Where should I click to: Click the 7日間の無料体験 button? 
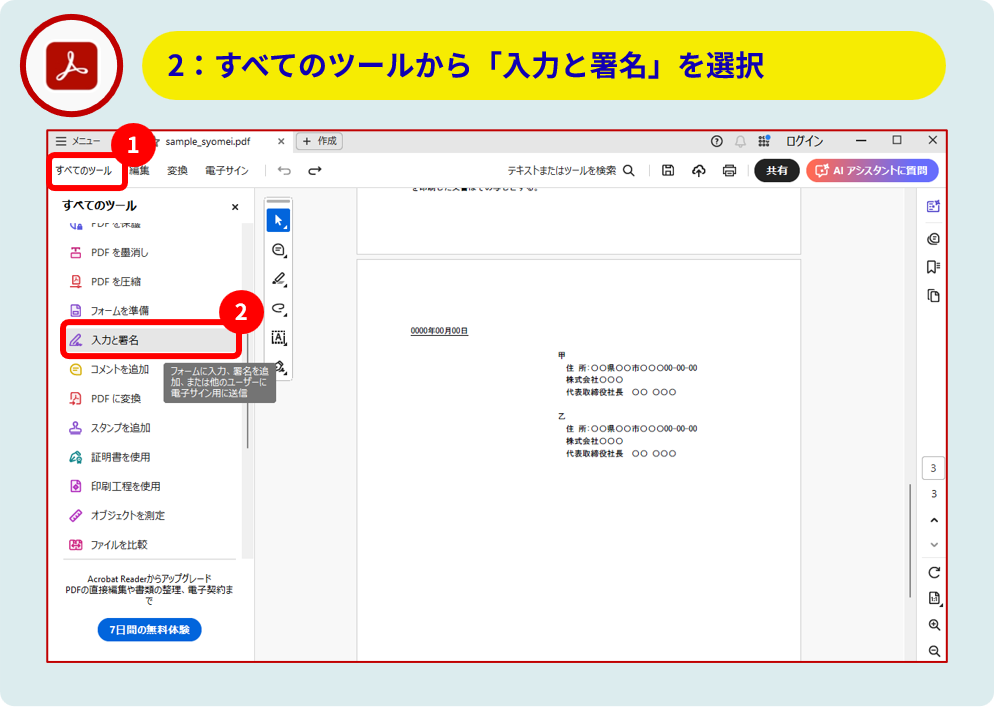pos(149,630)
